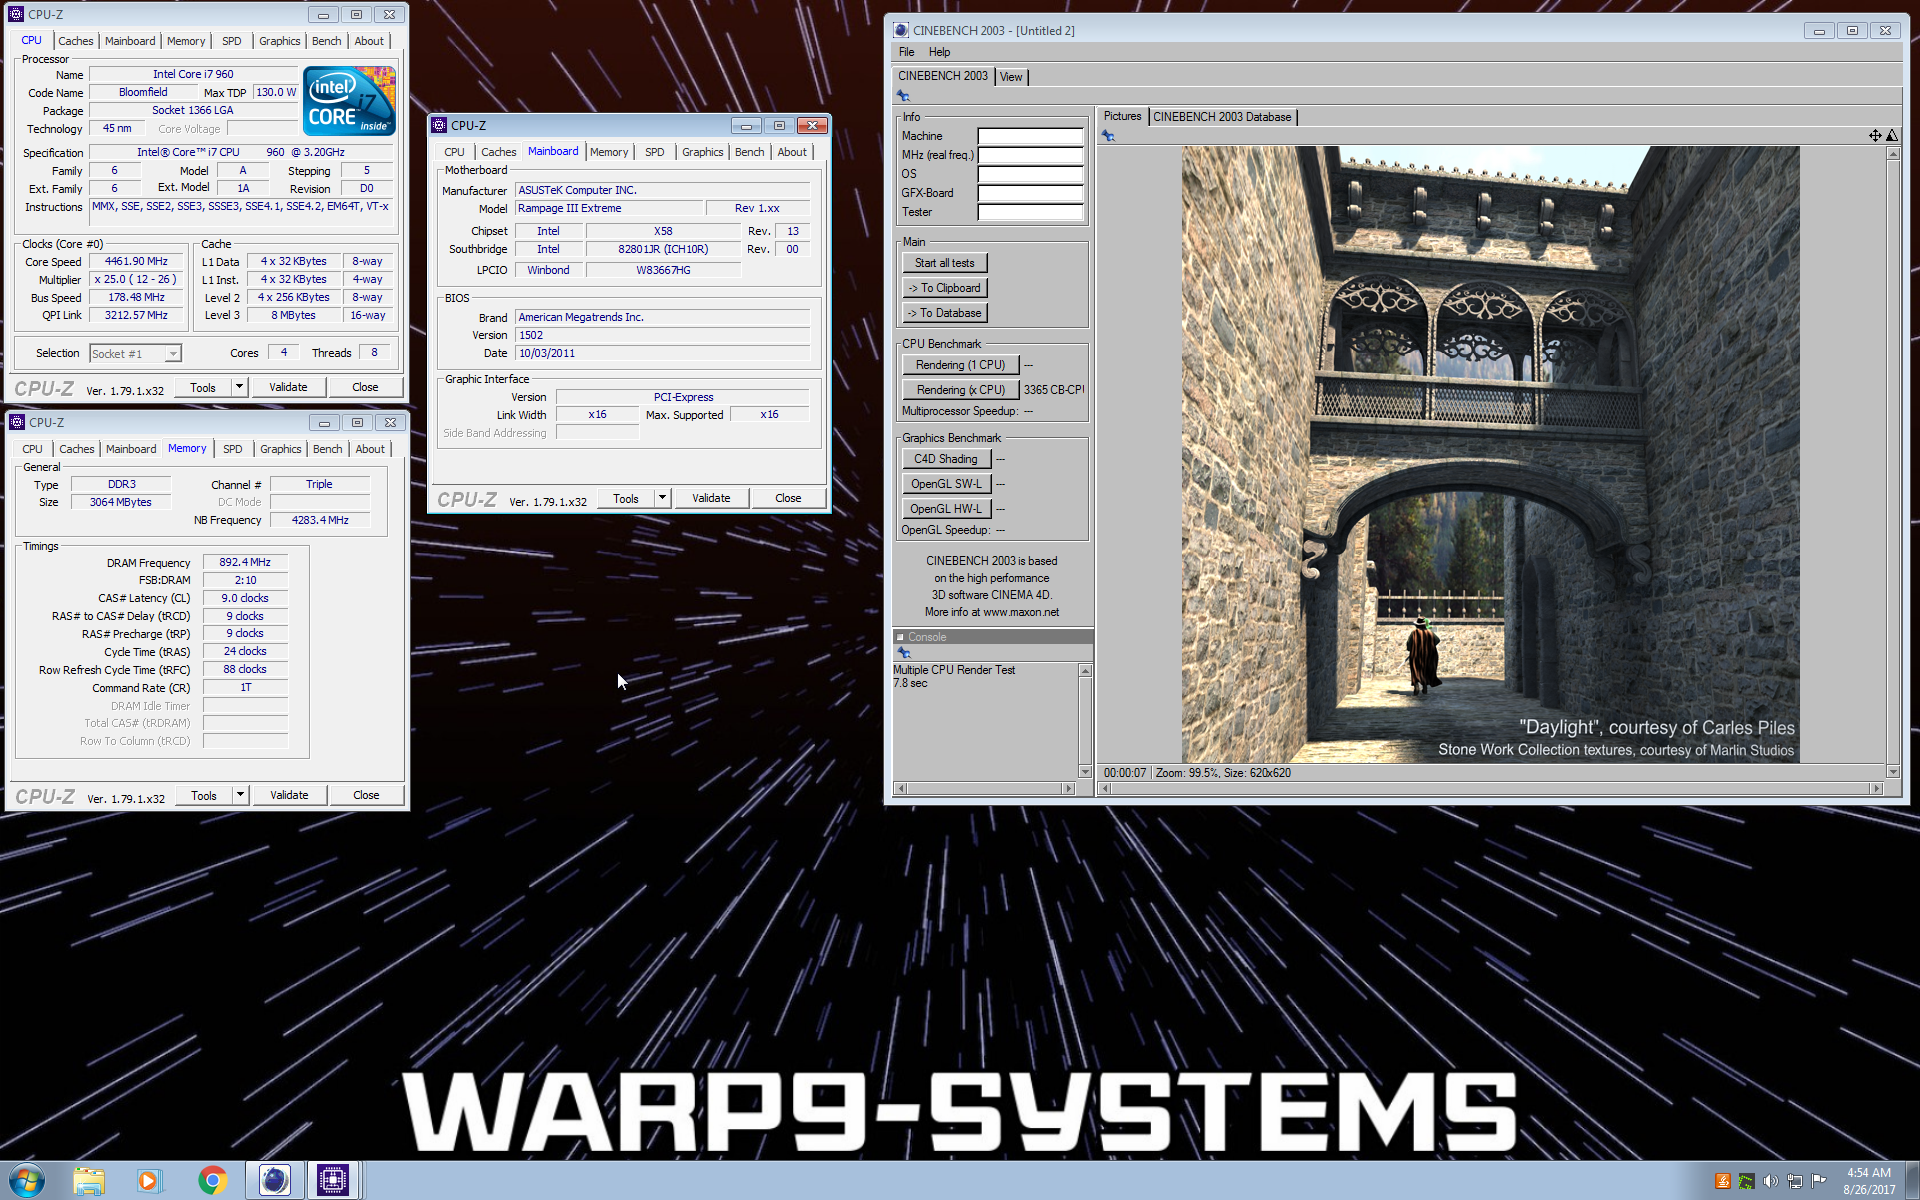The image size is (1920, 1200).
Task: Open the SPD tab in the Mainboard CPU-Z window
Action: (x=654, y=152)
